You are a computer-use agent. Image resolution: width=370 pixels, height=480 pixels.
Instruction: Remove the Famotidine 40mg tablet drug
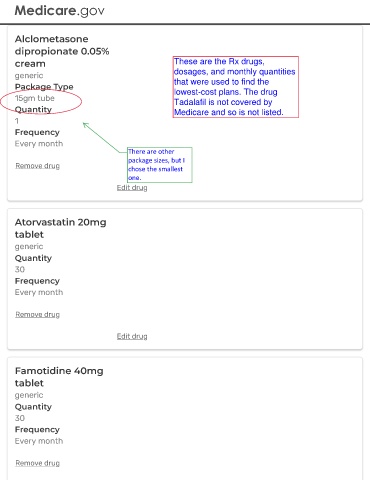click(x=37, y=463)
